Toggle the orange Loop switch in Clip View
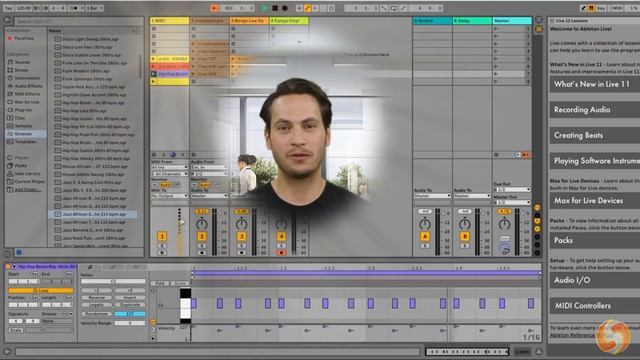 pos(40,290)
